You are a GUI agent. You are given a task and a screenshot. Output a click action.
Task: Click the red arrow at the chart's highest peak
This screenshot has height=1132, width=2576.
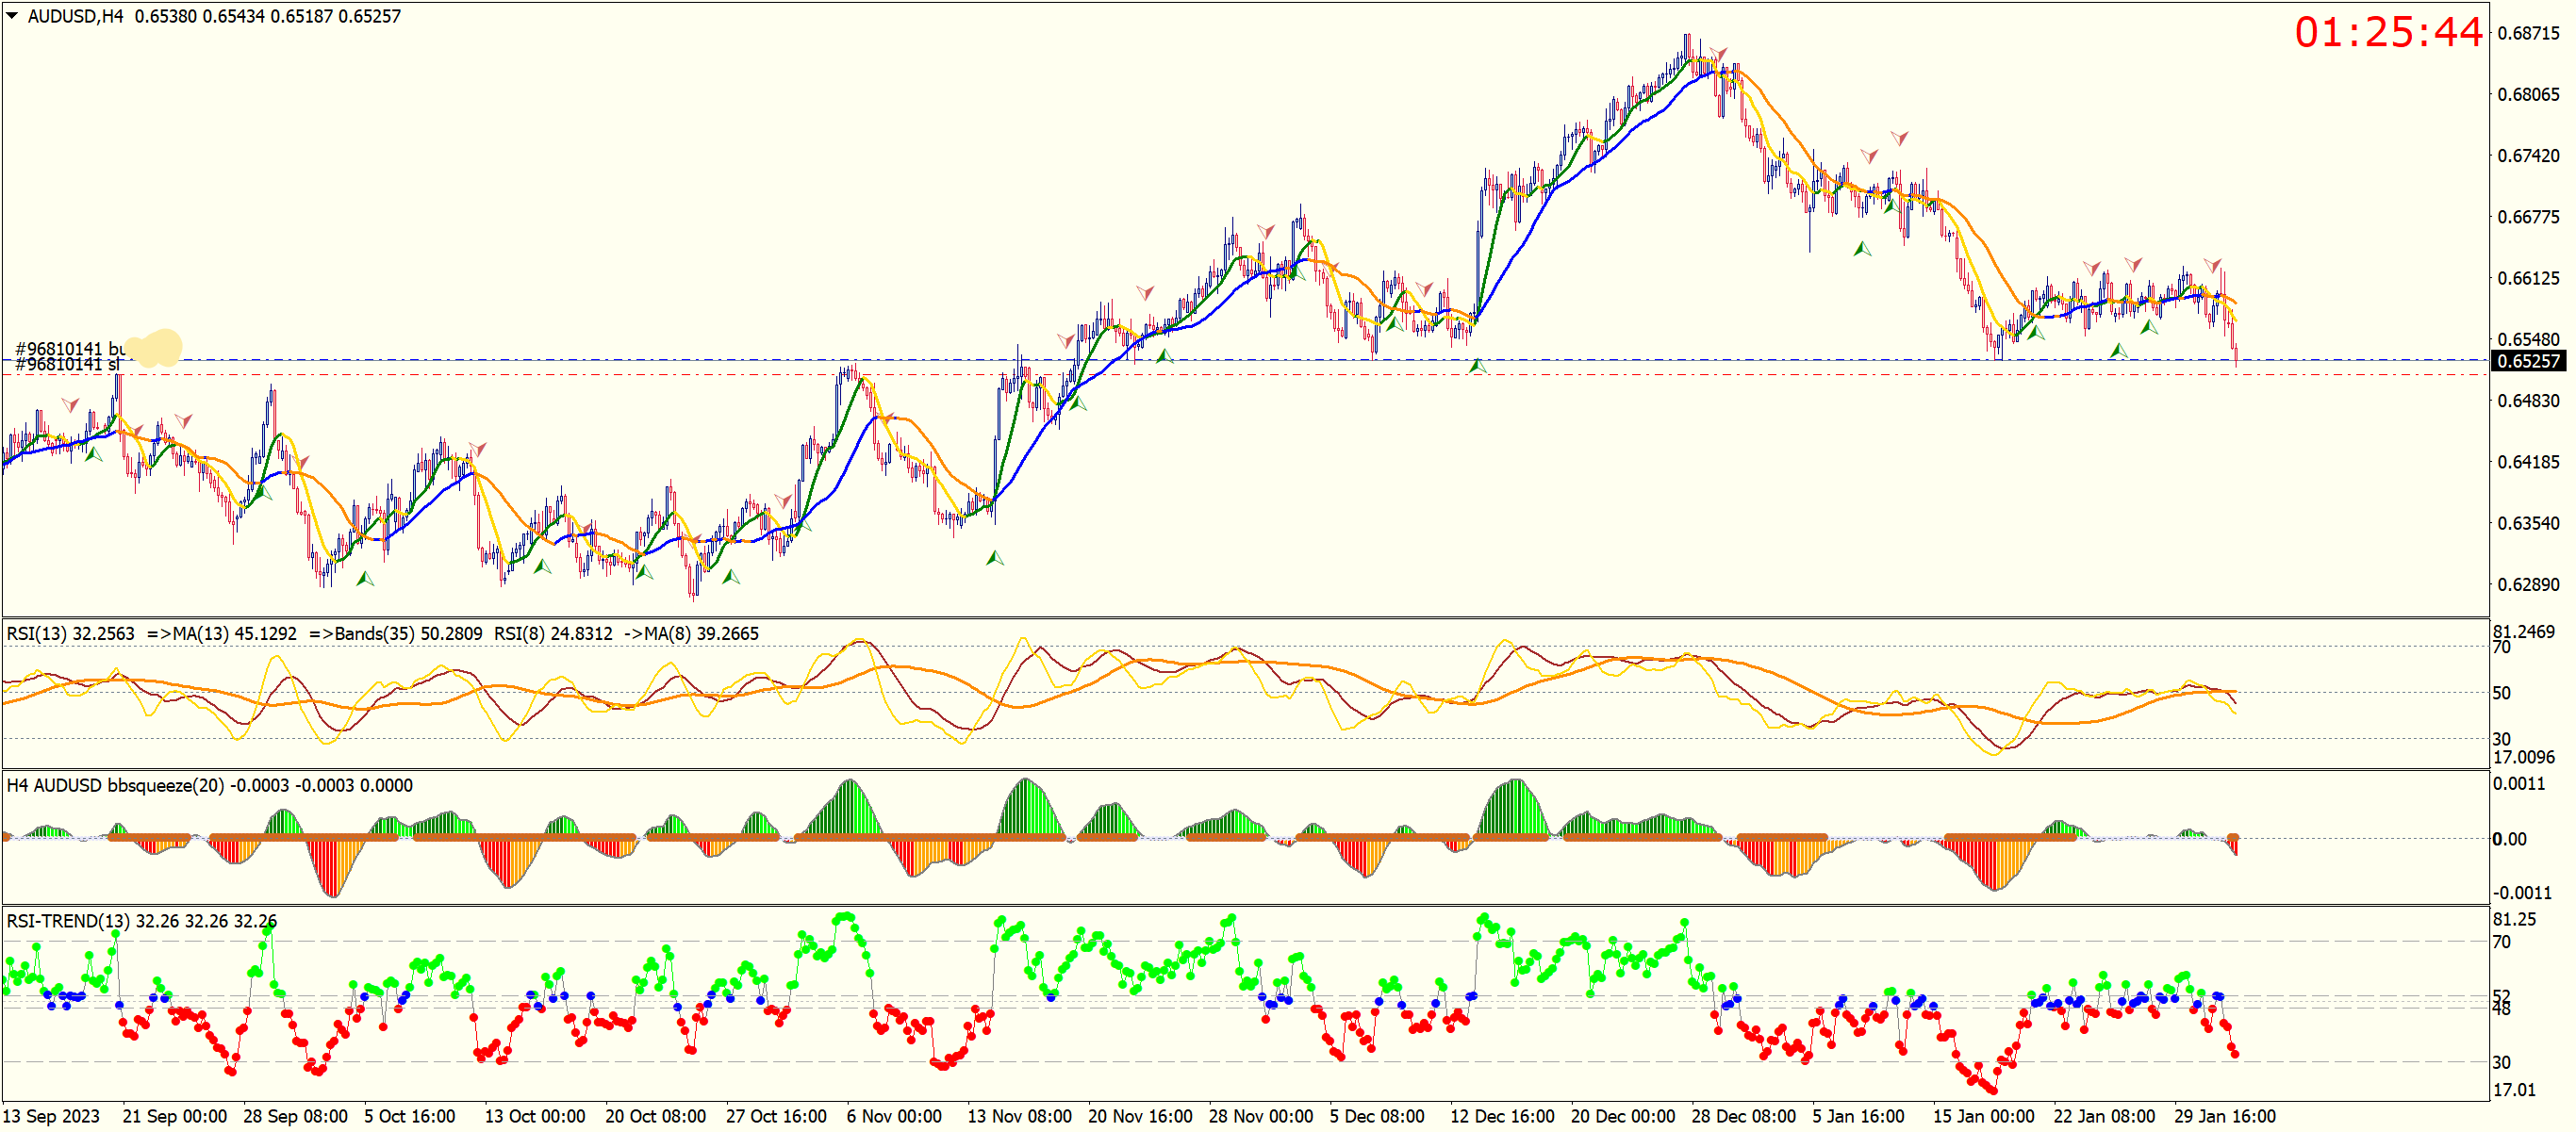1718,53
